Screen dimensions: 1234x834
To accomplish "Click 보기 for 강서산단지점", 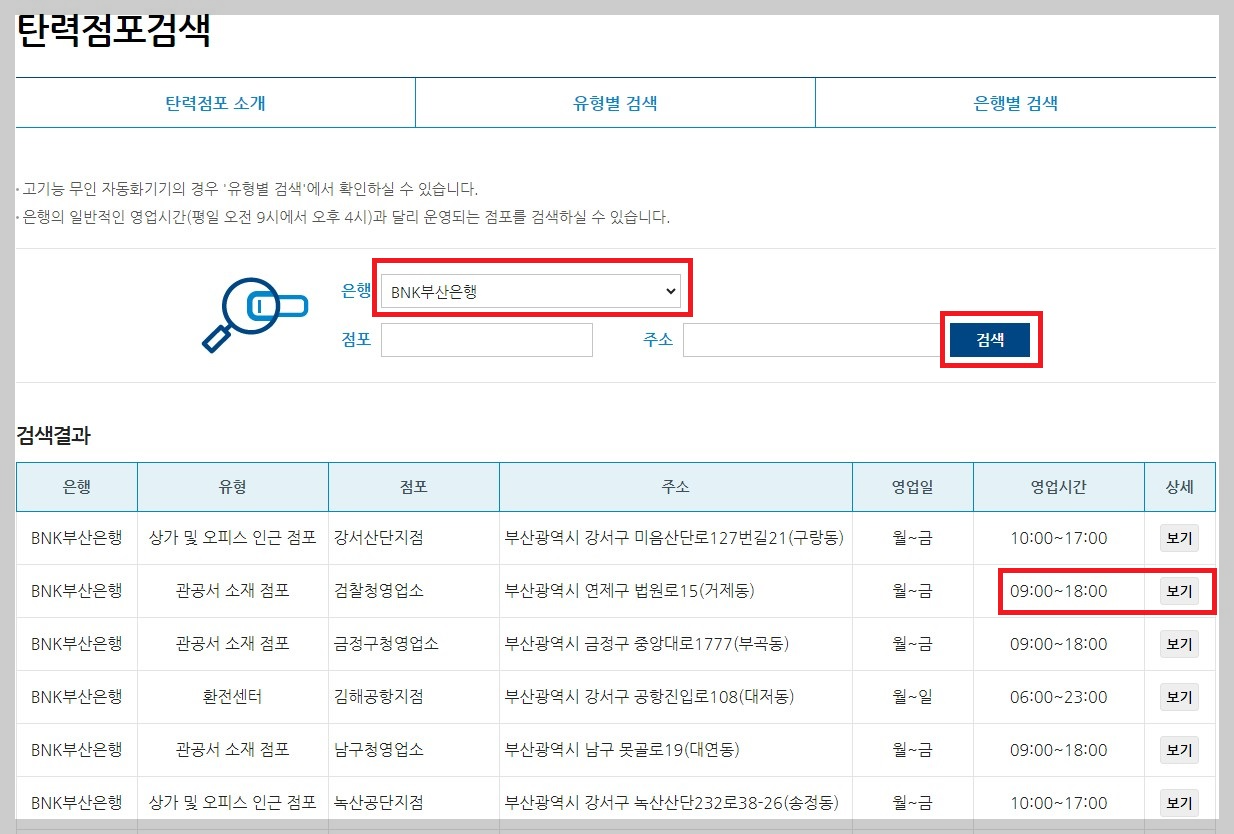I will click(x=1179, y=537).
